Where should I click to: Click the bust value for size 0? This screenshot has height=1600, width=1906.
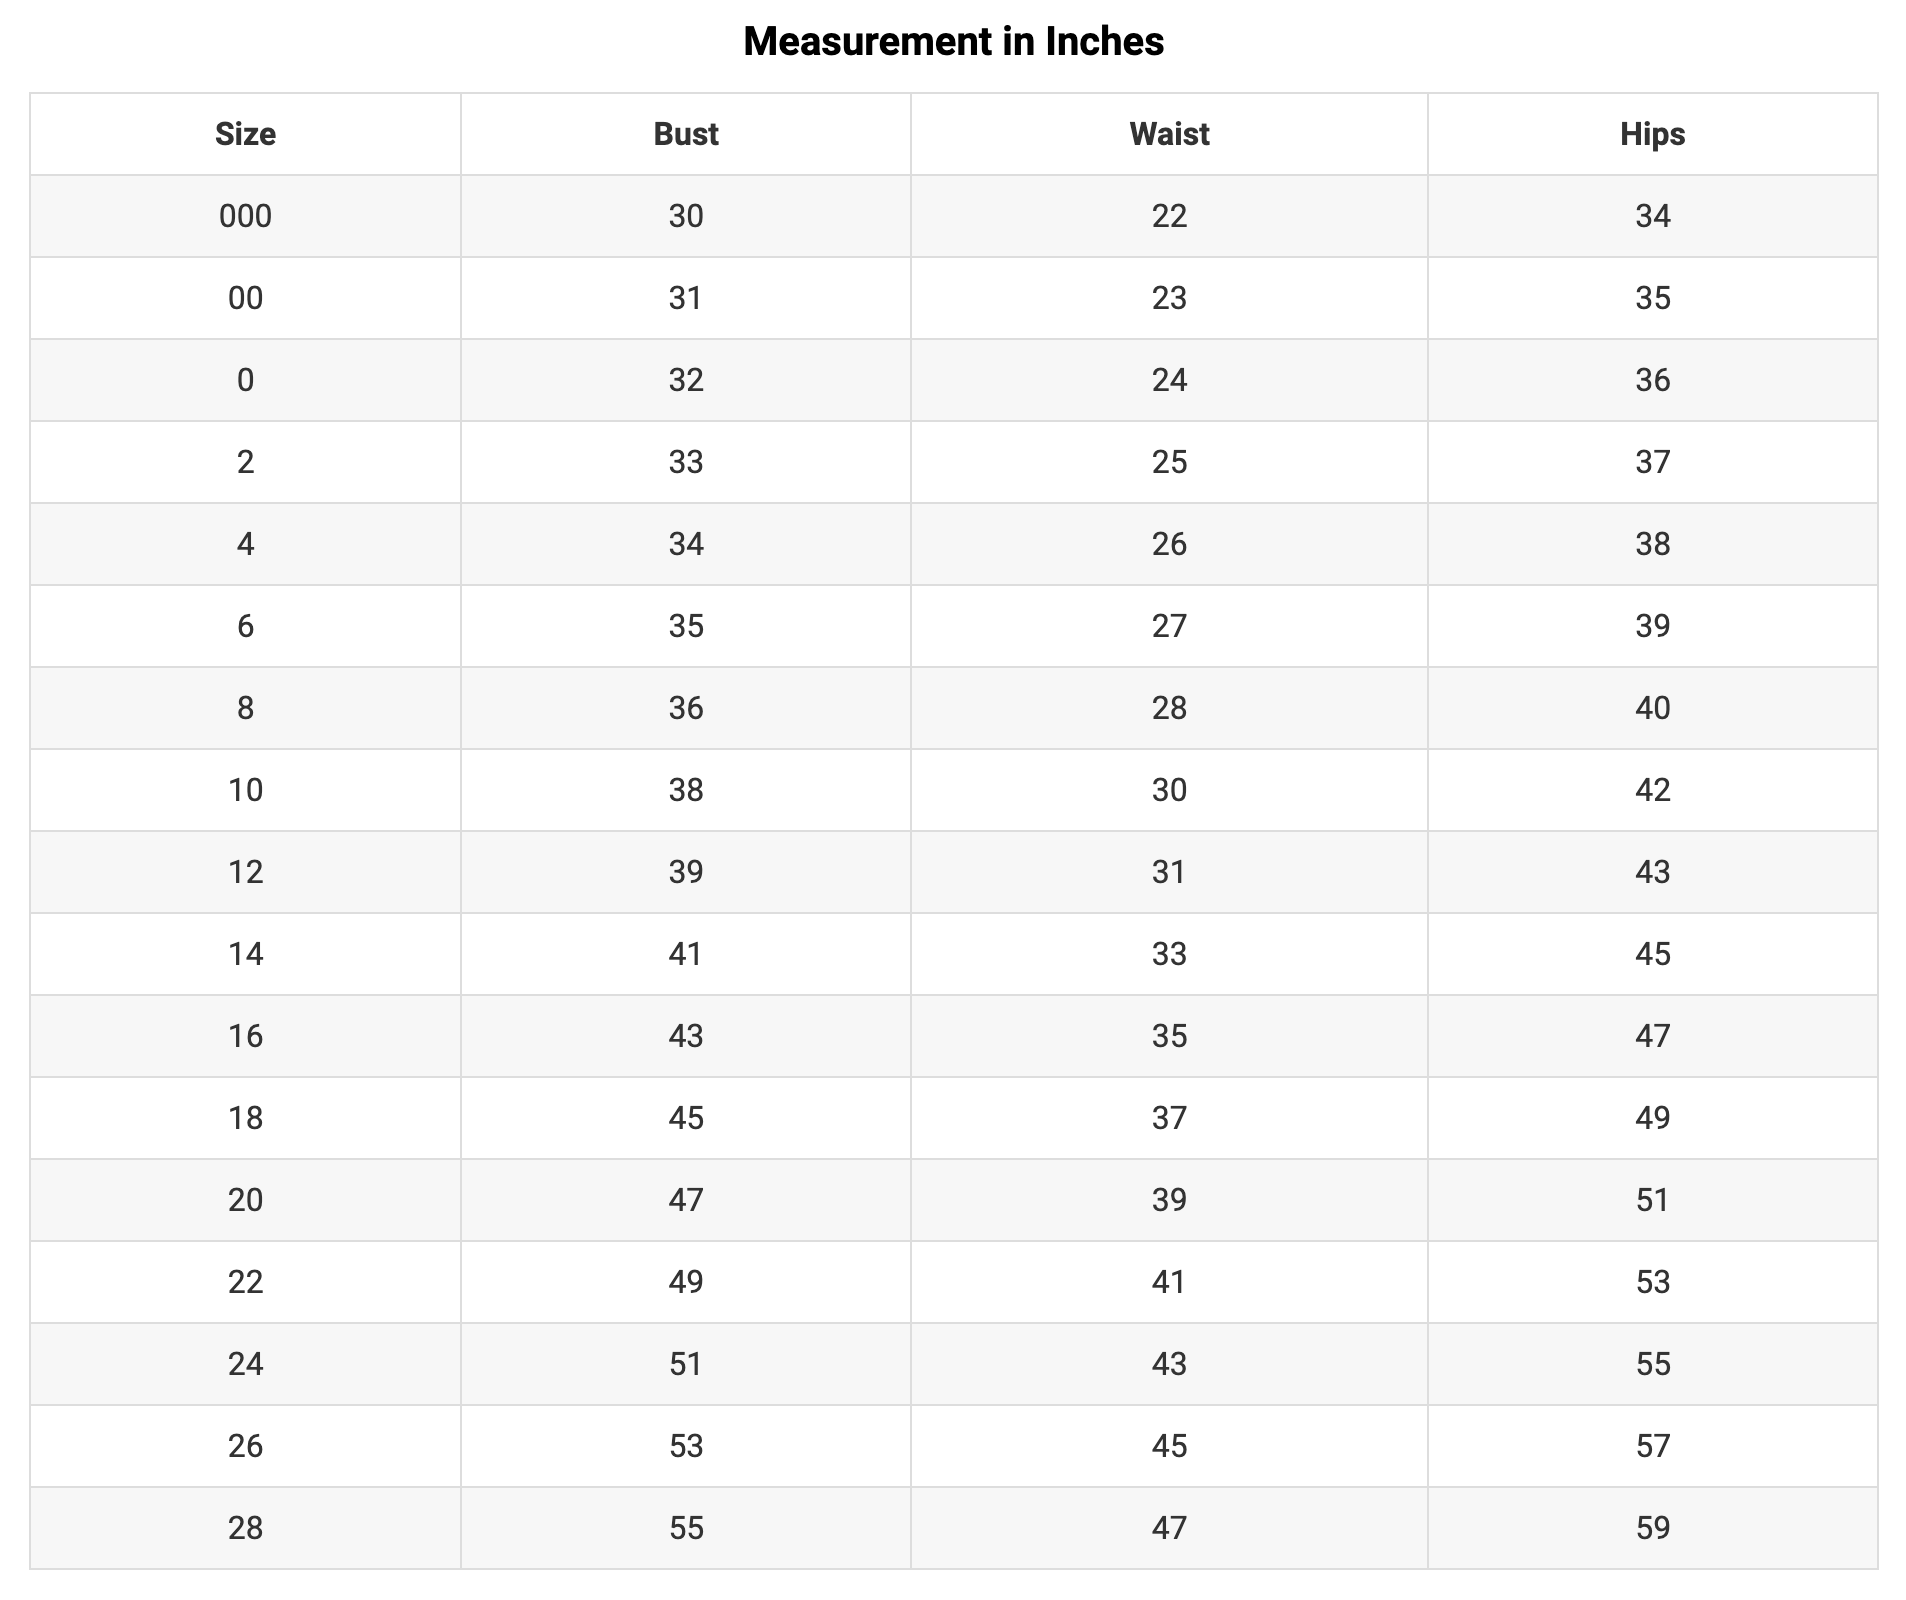click(x=685, y=380)
